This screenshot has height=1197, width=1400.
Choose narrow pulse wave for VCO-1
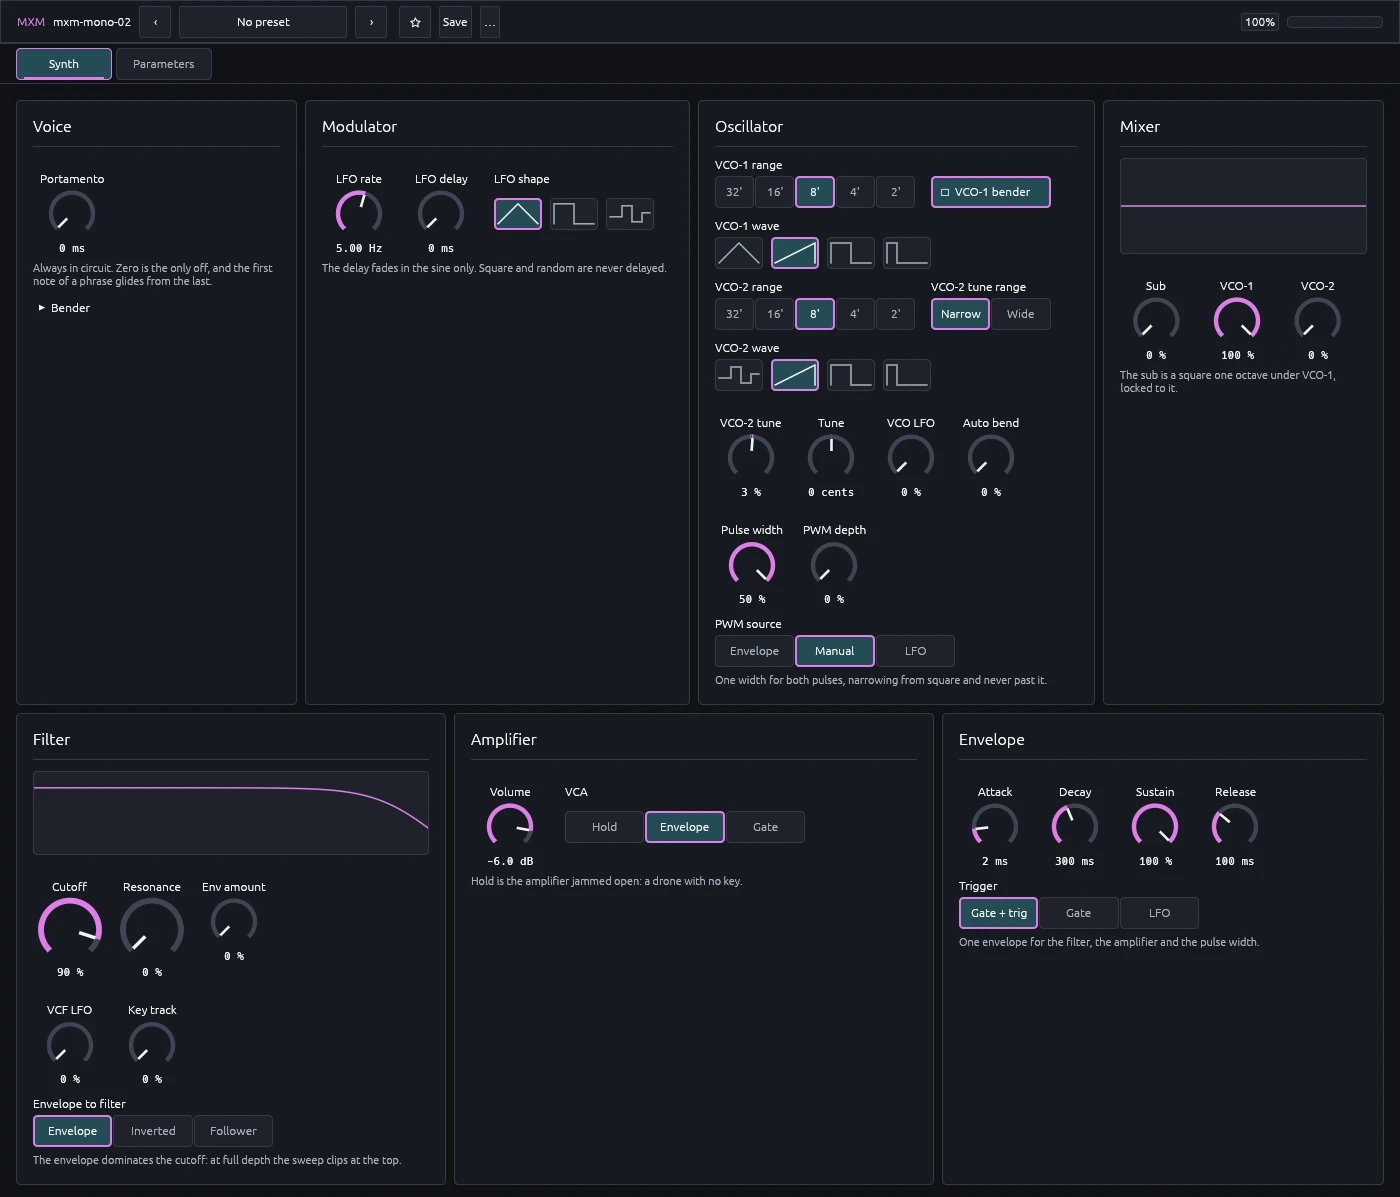(x=907, y=253)
